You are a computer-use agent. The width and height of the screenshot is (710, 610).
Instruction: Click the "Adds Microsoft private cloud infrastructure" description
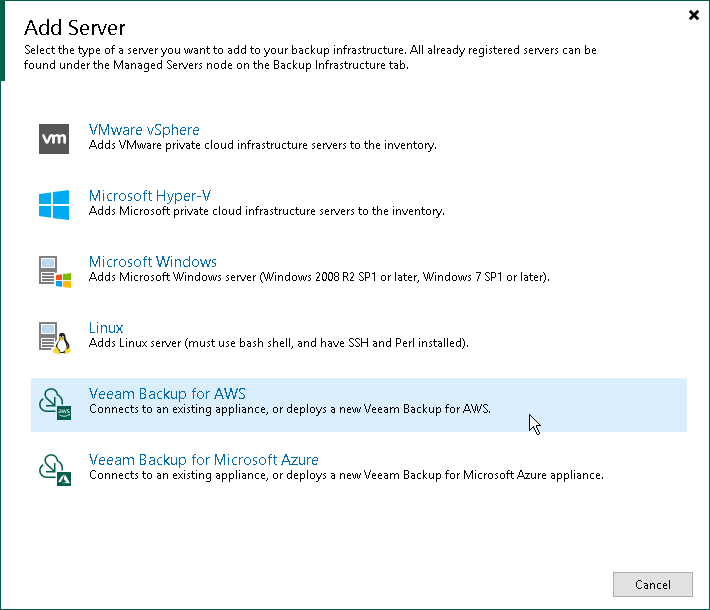coord(267,211)
